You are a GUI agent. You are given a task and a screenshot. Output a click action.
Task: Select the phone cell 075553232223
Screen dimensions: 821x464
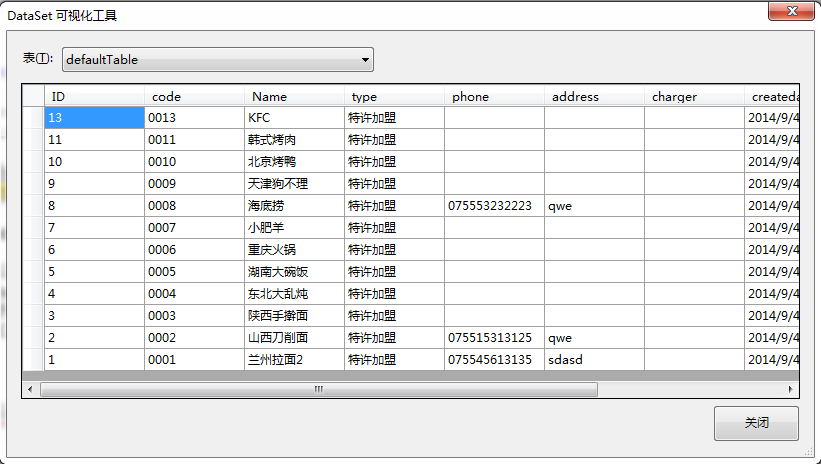pyautogui.click(x=494, y=206)
